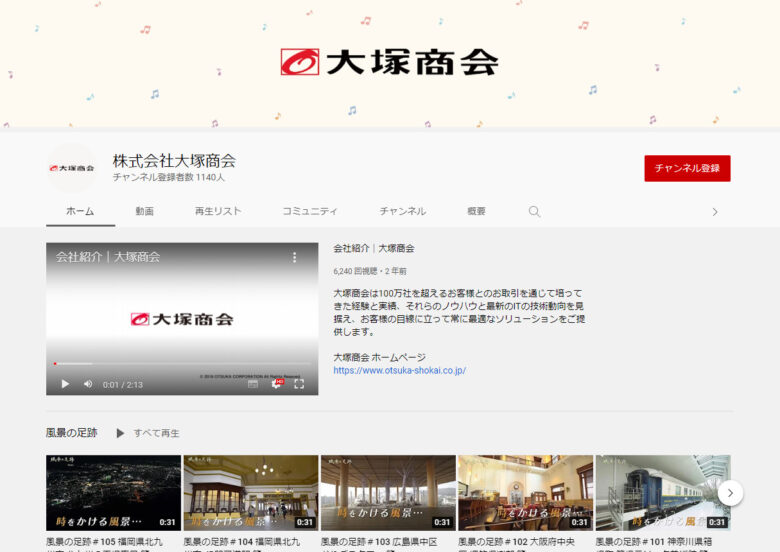This screenshot has width=780, height=552.
Task: Open the 風景の足跡＃101 train thumbnail
Action: pyautogui.click(x=663, y=493)
